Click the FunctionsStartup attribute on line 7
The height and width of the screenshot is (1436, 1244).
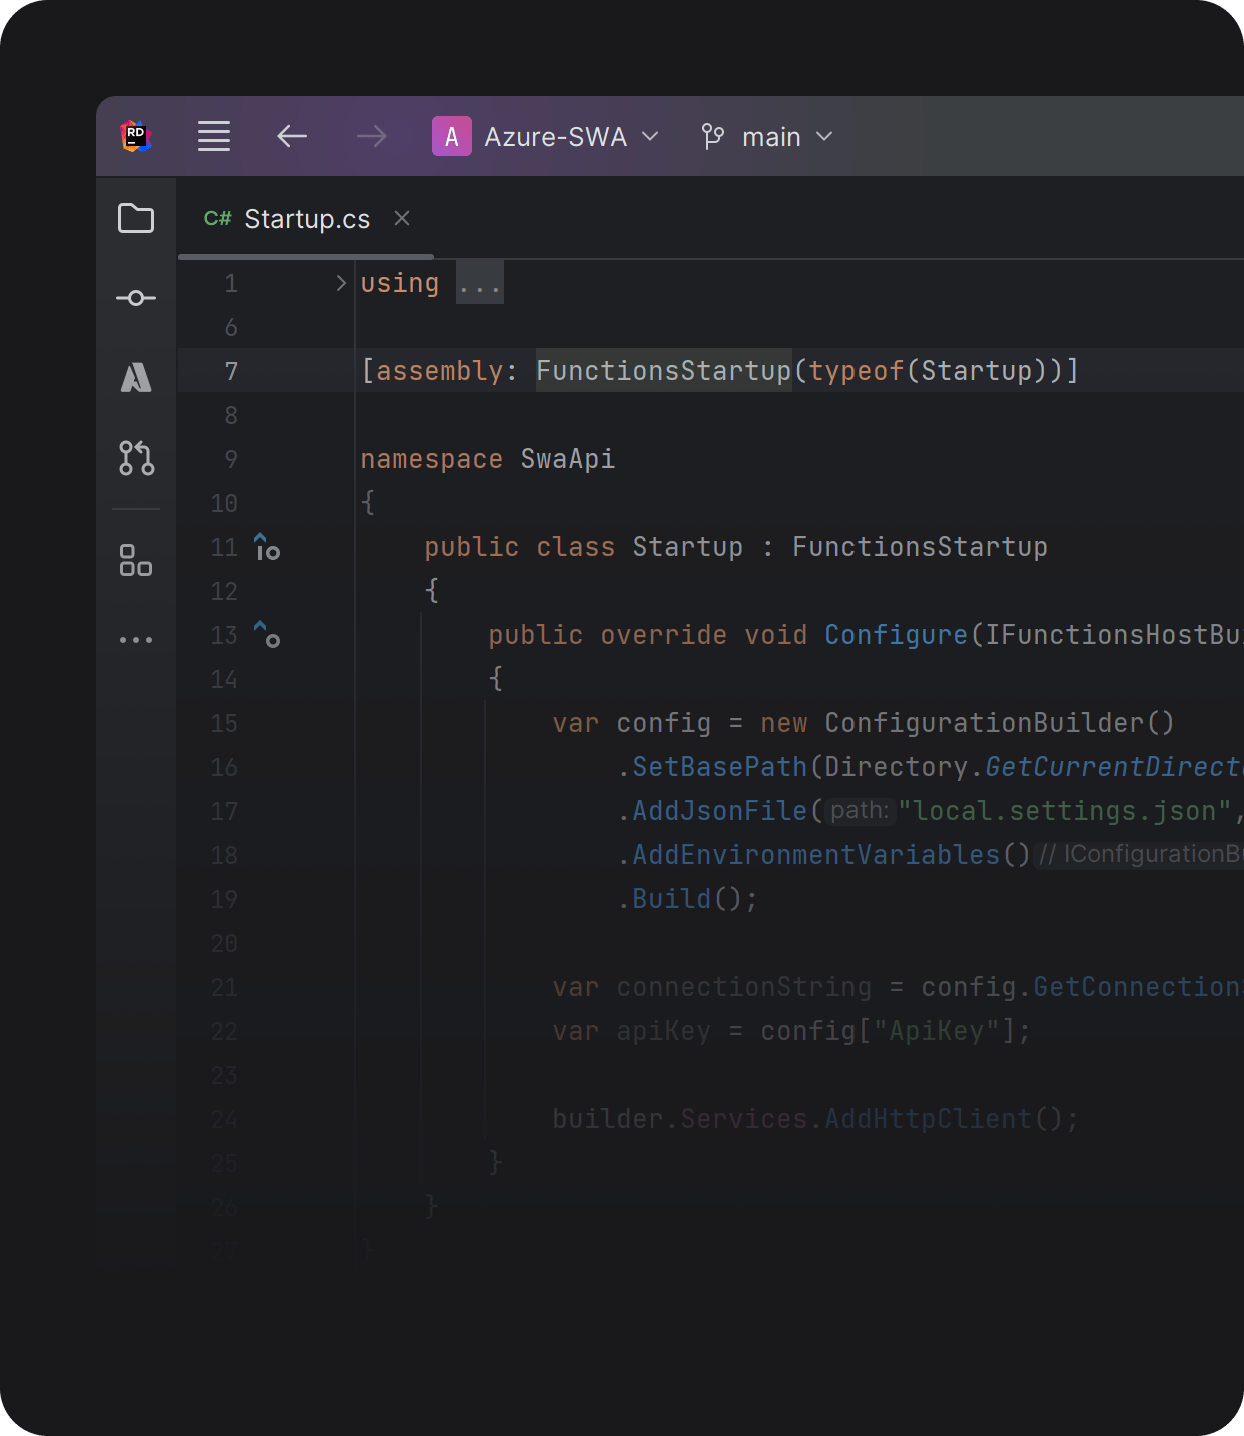663,371
